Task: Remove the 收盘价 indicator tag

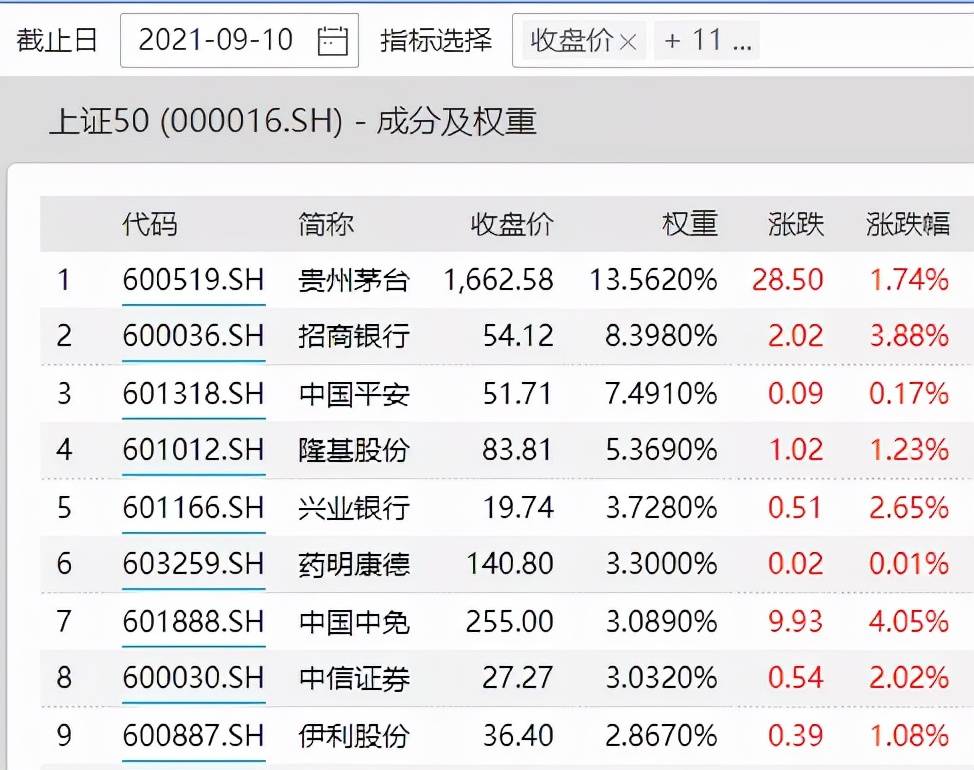Action: tap(628, 42)
